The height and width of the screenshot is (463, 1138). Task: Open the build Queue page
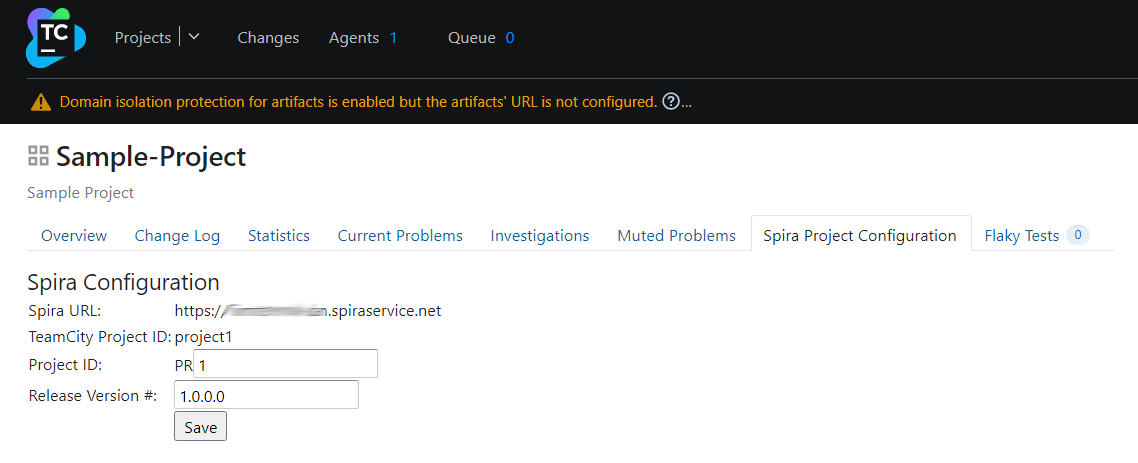coord(472,38)
